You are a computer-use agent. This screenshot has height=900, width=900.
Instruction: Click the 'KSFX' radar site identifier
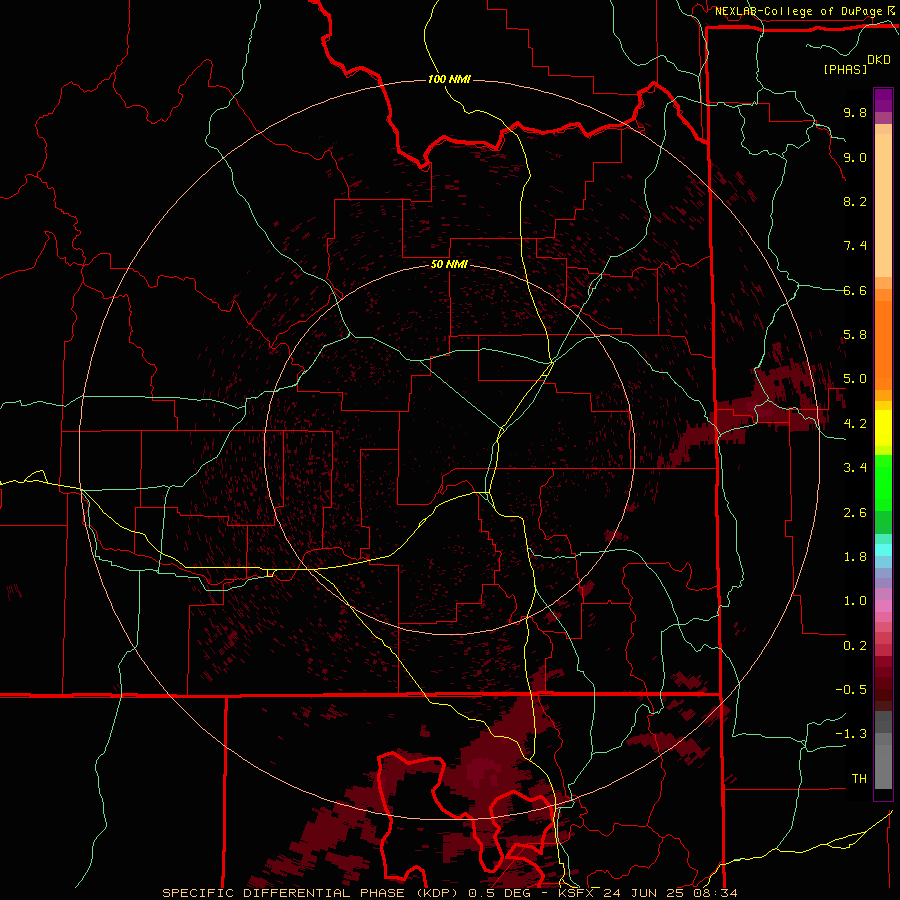pos(577,893)
